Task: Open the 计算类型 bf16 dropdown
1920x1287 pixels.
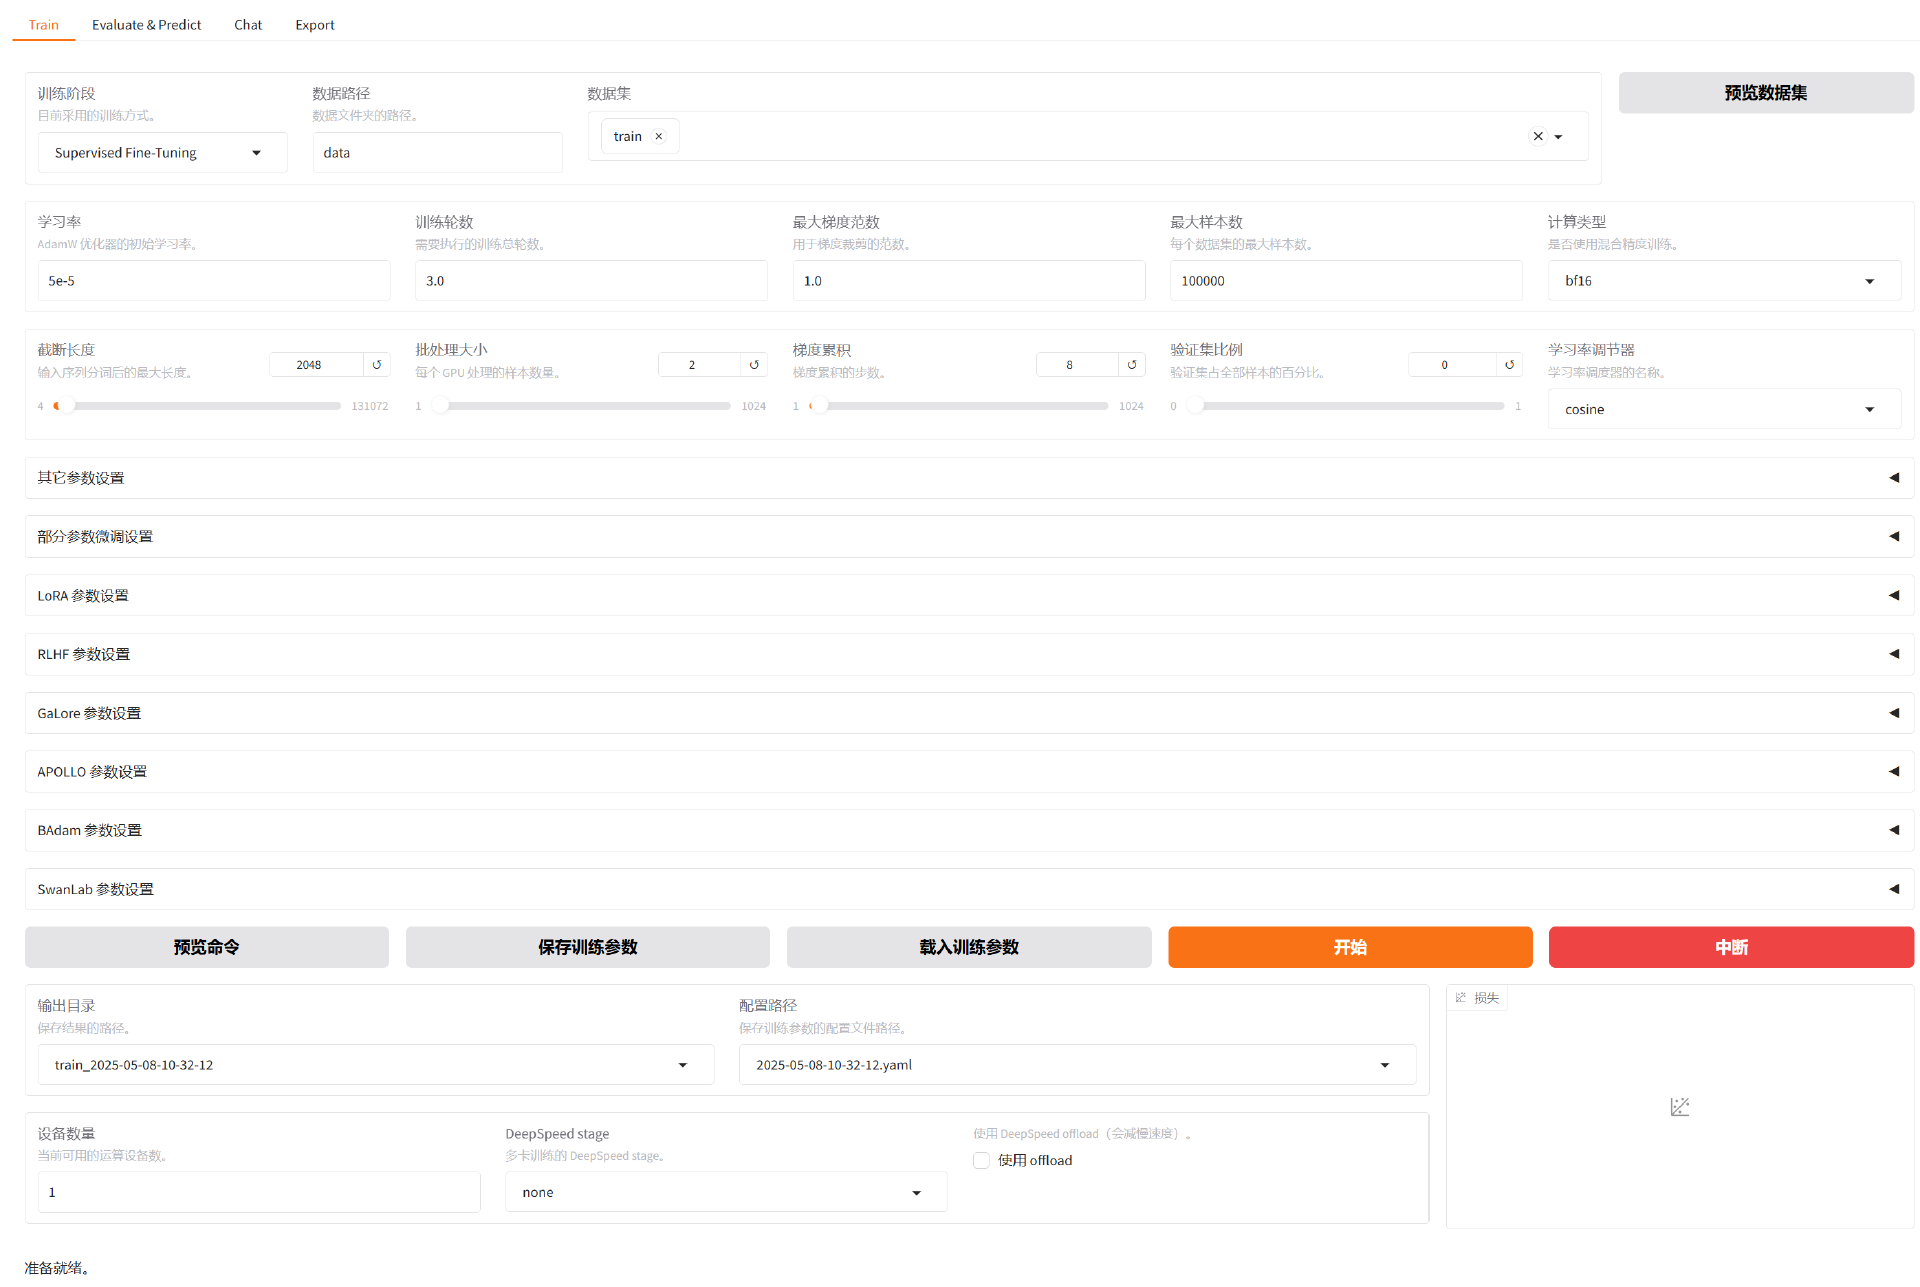Action: tap(1723, 281)
